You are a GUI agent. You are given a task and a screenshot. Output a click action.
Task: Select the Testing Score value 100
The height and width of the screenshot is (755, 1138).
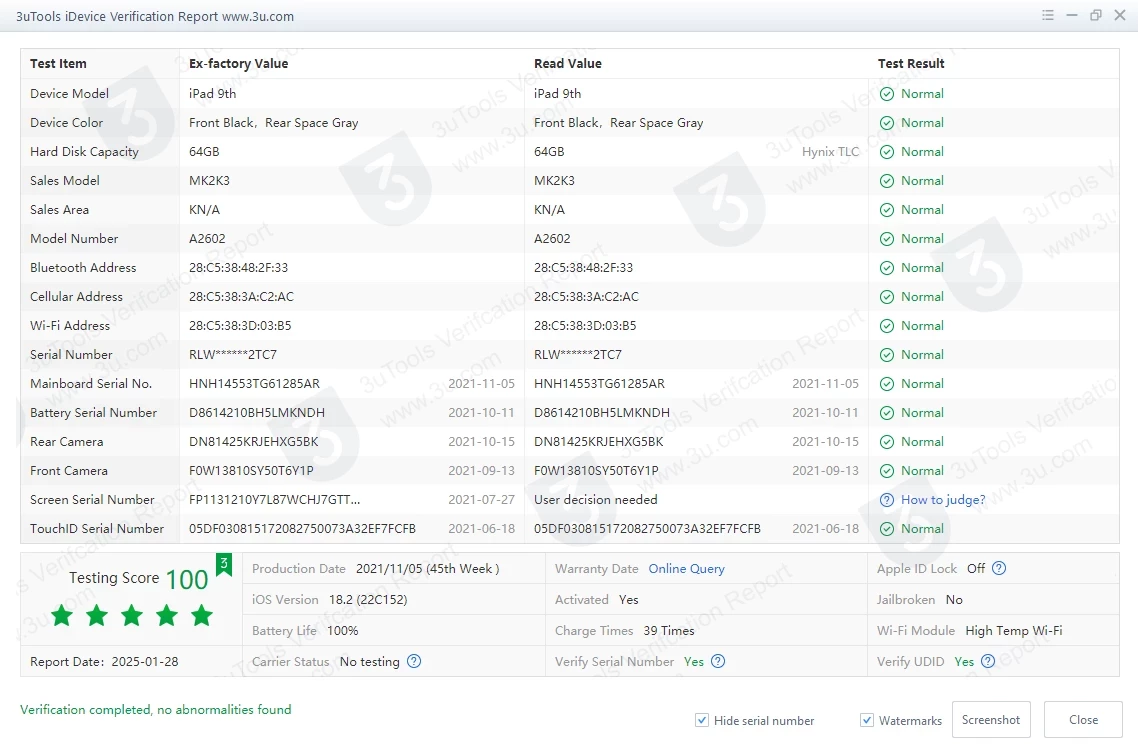pos(187,579)
